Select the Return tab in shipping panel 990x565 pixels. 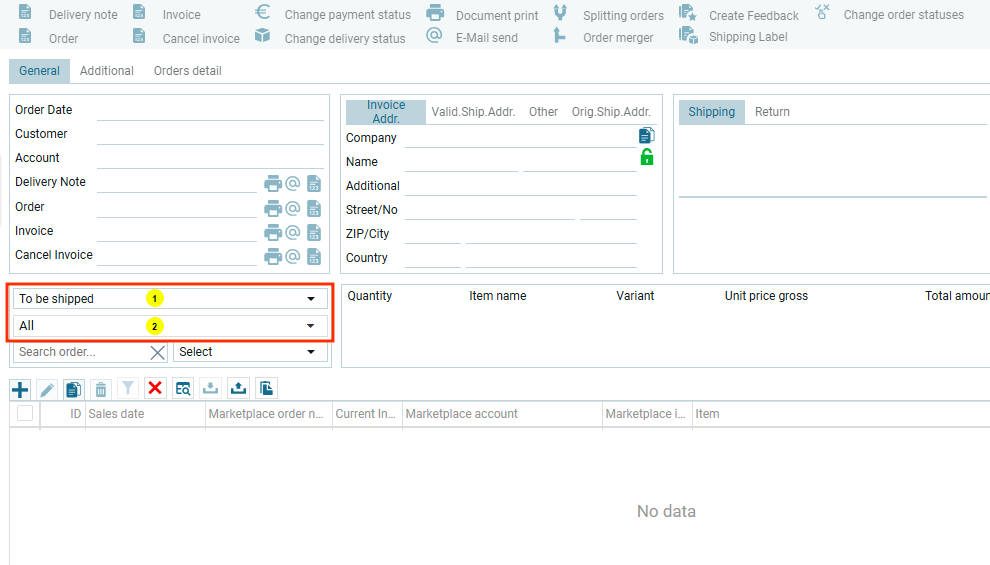click(772, 112)
